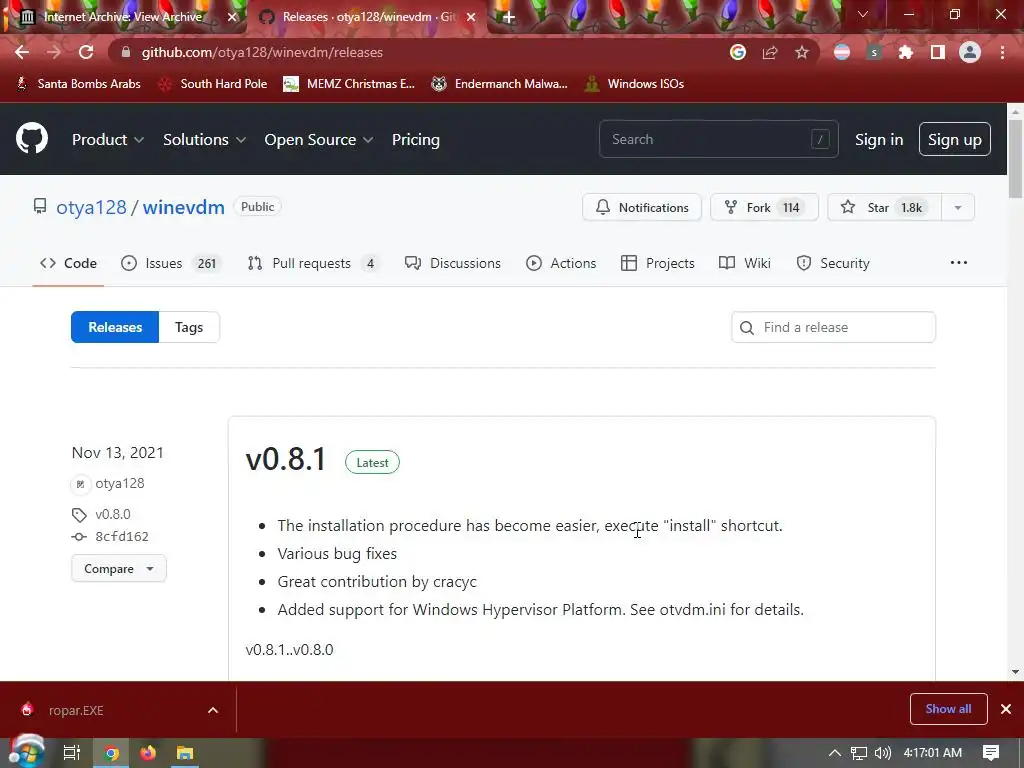Show more repository tabs via ellipsis

pyautogui.click(x=959, y=263)
